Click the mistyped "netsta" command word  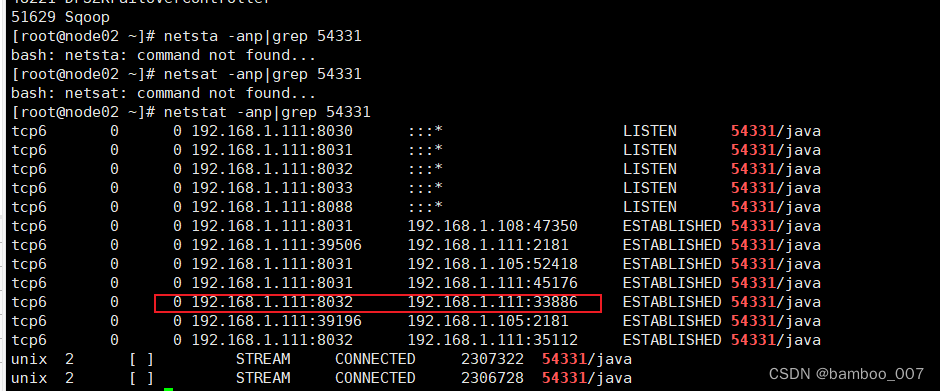[x=190, y=37]
